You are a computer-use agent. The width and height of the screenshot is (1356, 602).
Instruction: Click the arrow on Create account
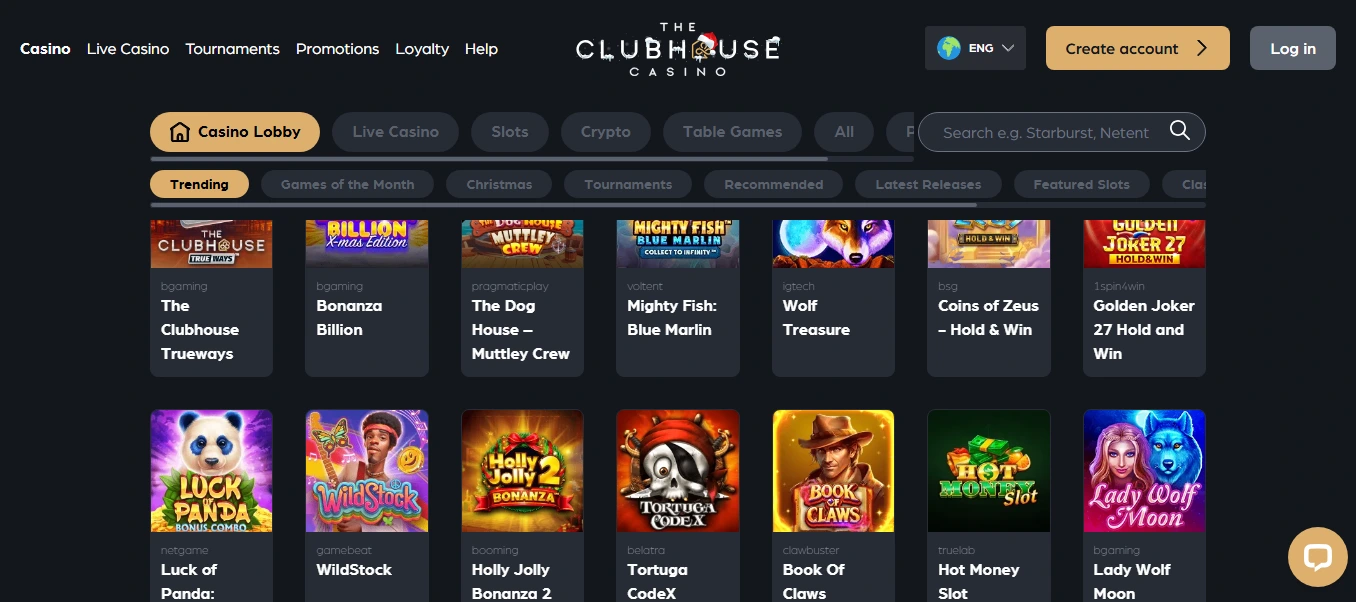click(1202, 48)
